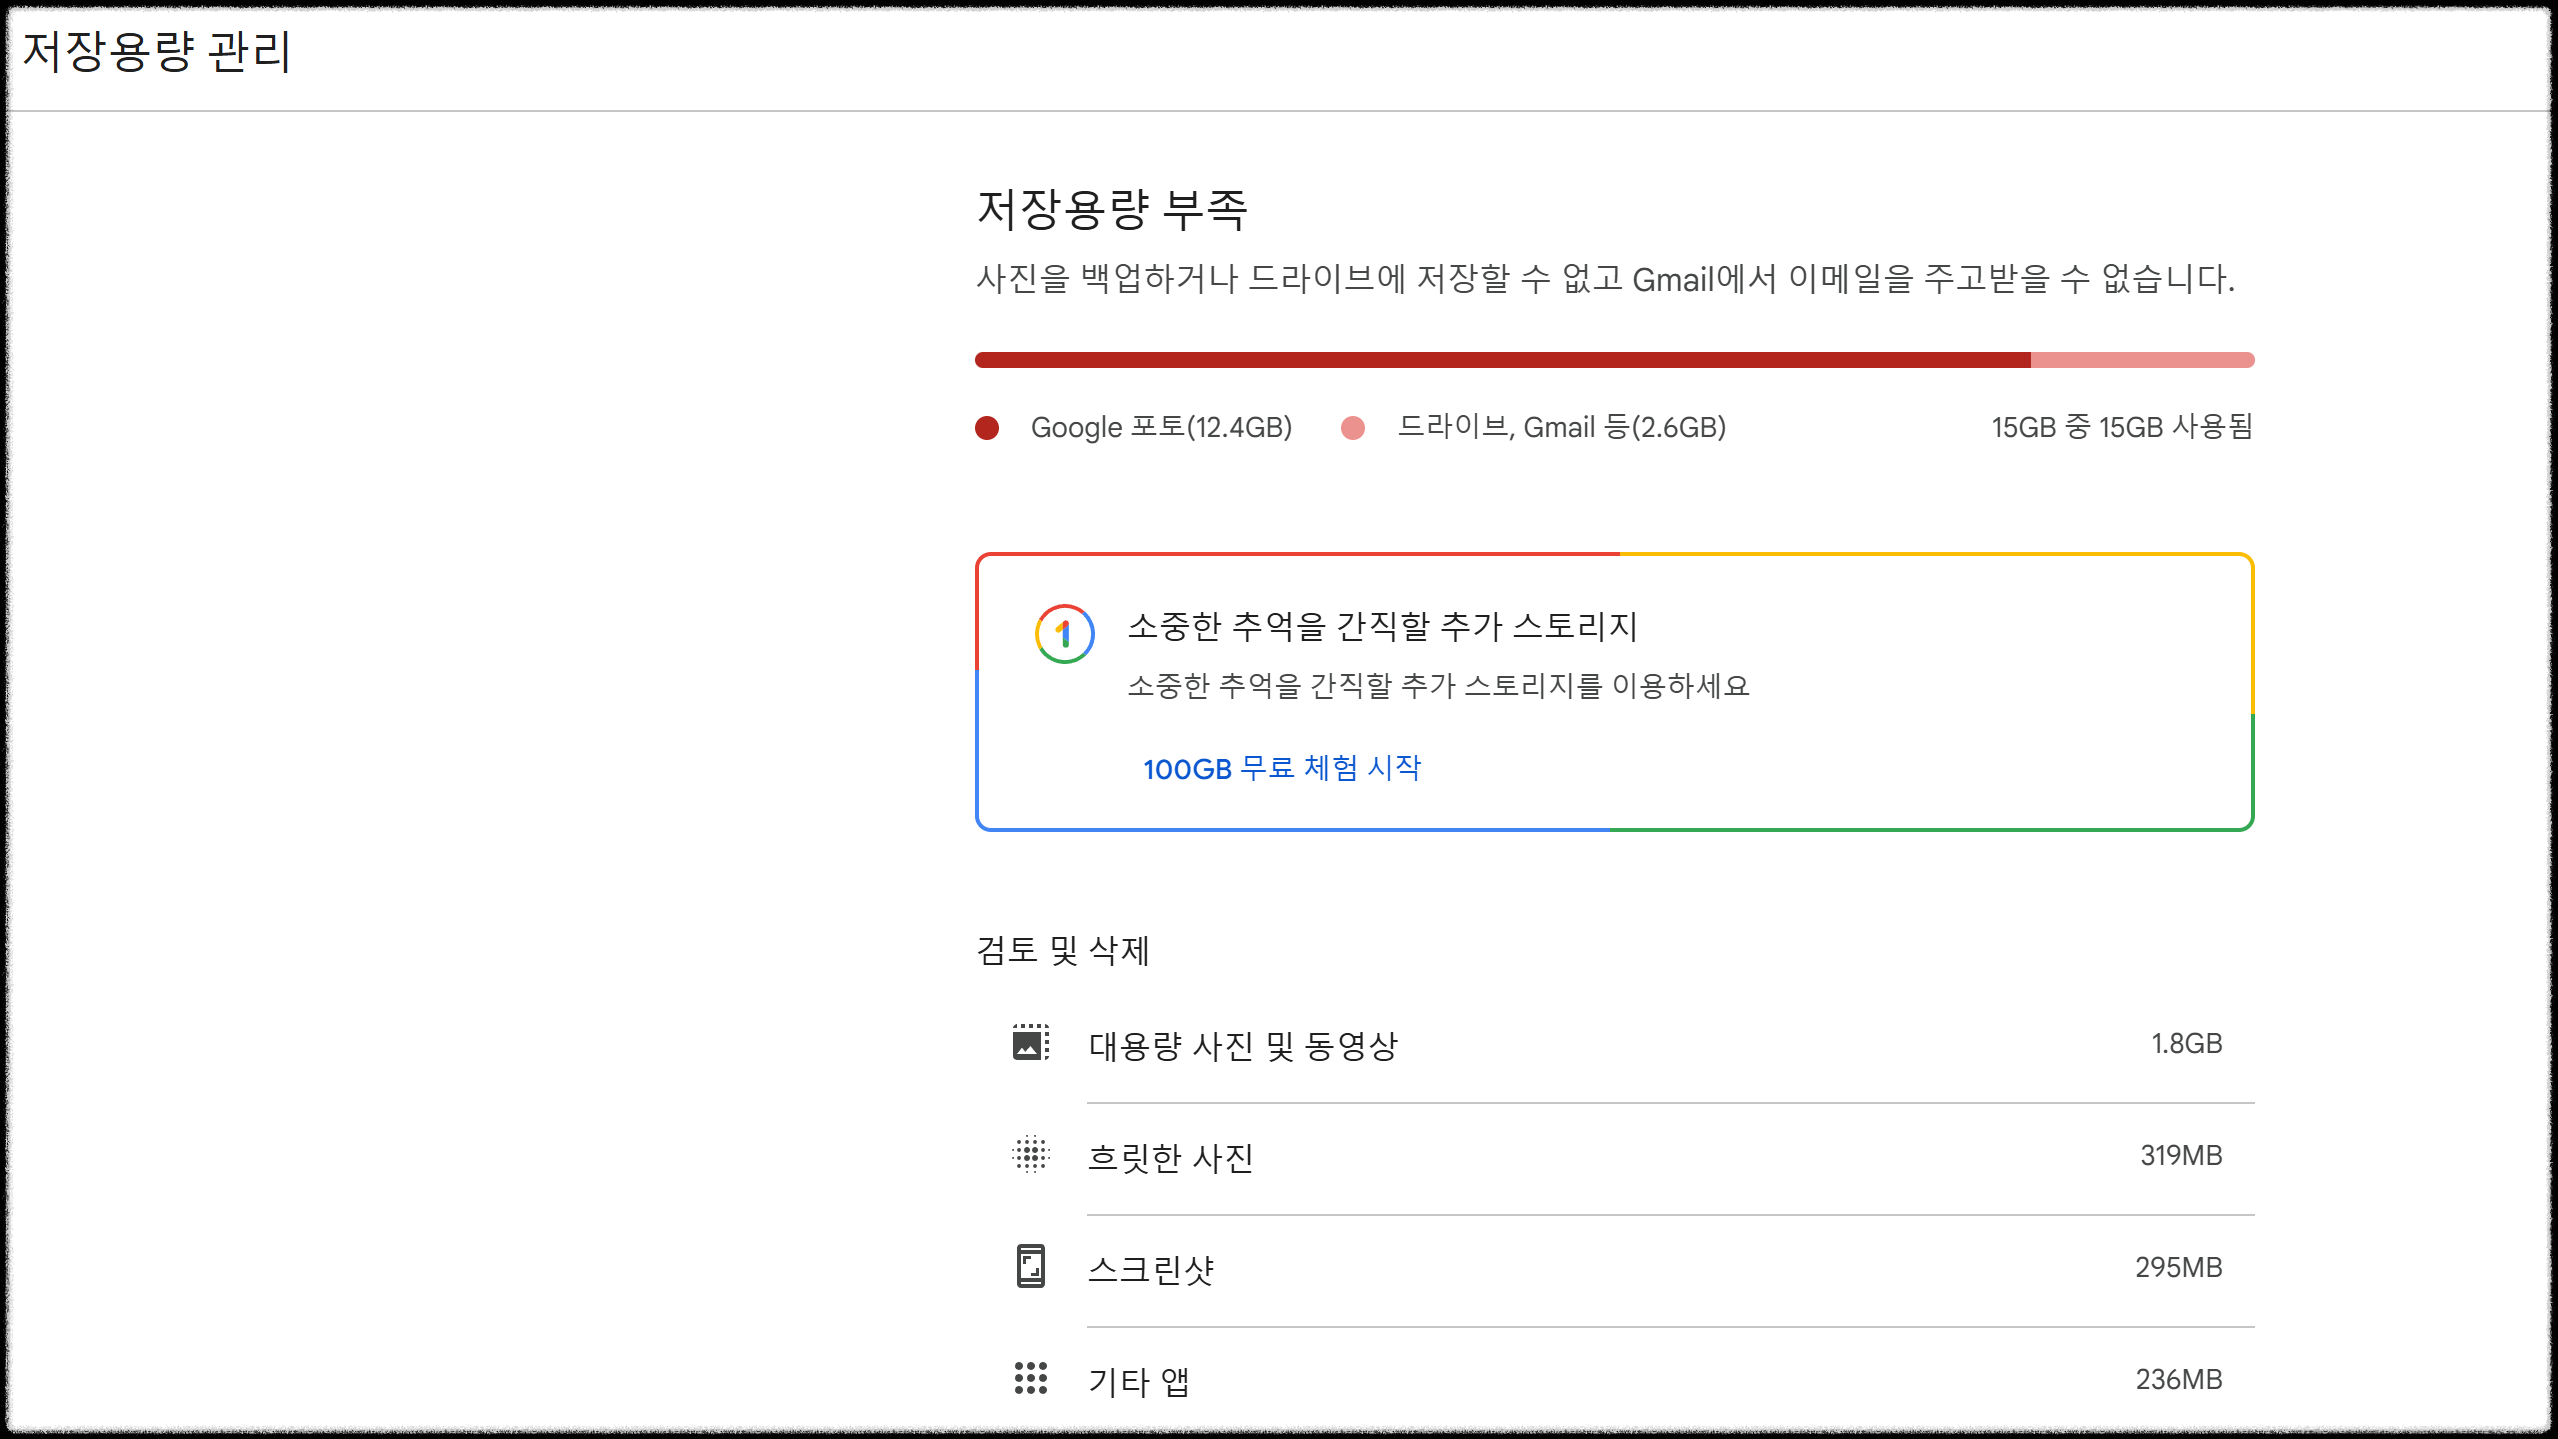Image resolution: width=2558 pixels, height=1439 pixels.
Task: Start the 100GB 무료 체험 시작 link
Action: (1281, 768)
